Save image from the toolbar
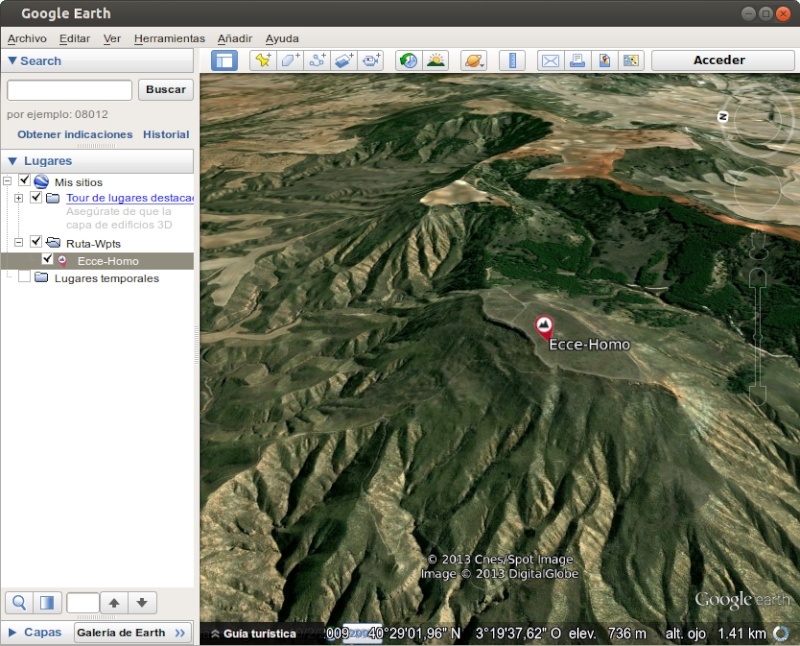The image size is (800, 646). pyautogui.click(x=604, y=61)
